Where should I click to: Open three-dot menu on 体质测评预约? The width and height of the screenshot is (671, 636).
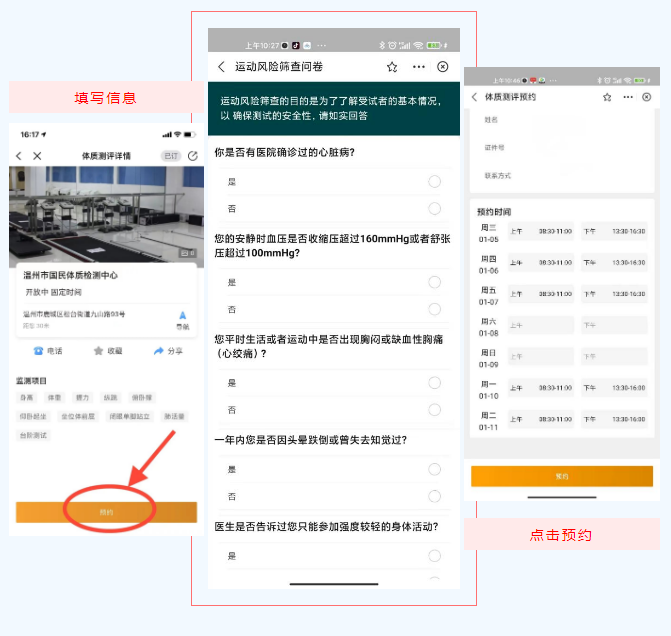point(627,97)
